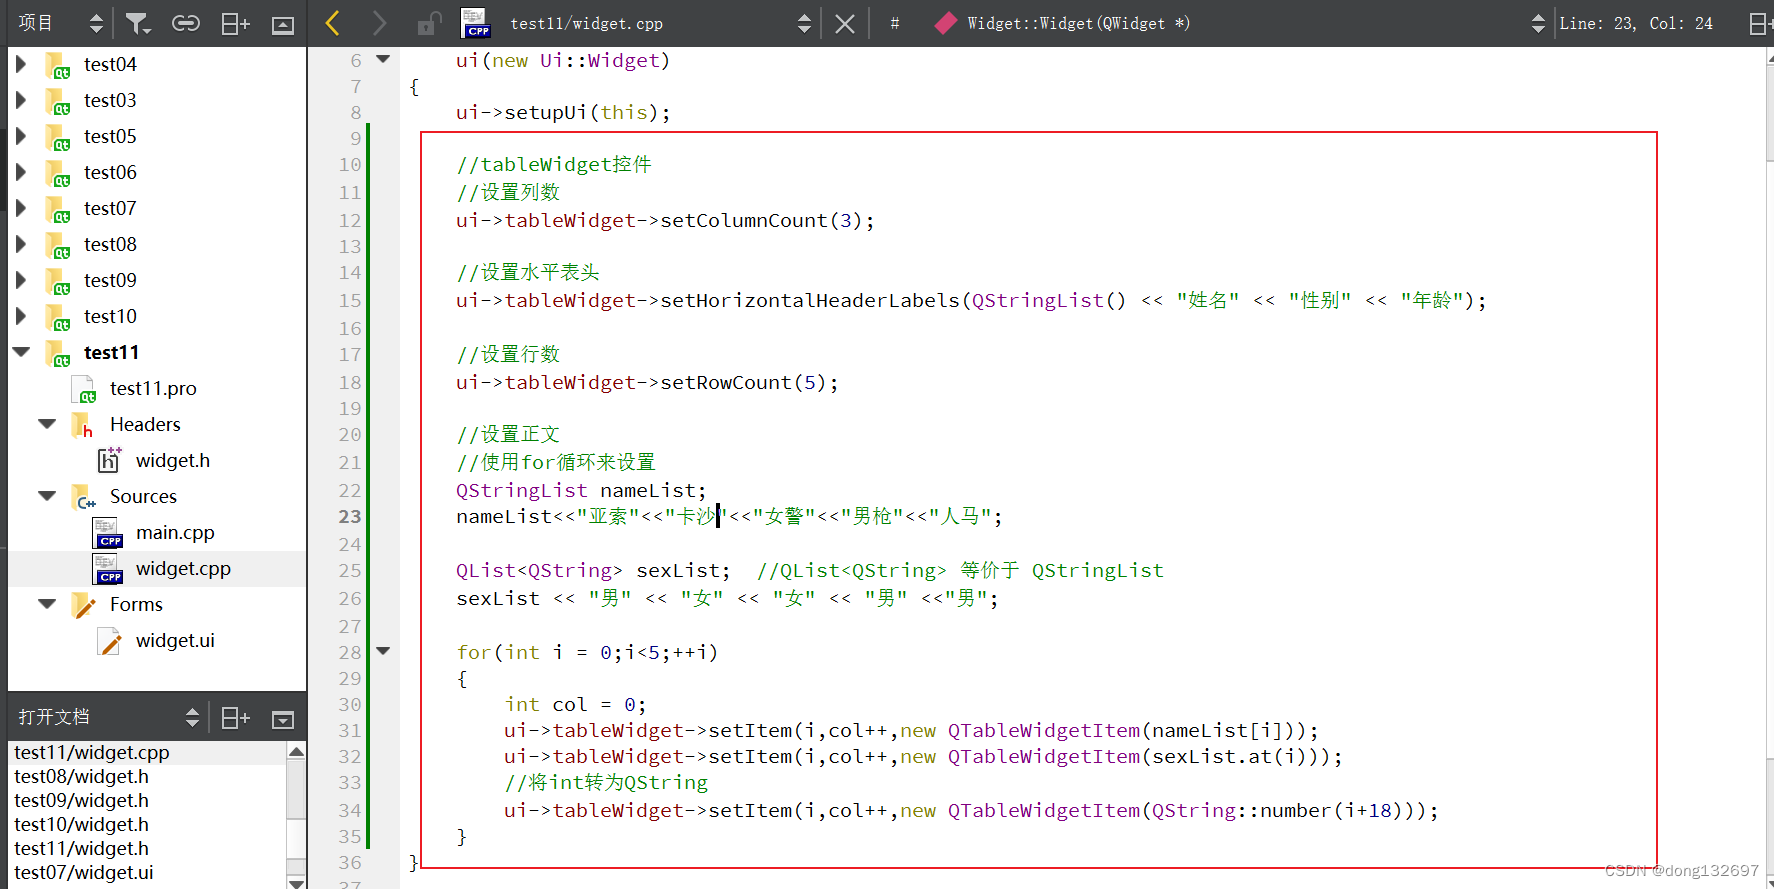Click the Forms folder icon
Viewport: 1774px width, 889px height.
point(84,605)
